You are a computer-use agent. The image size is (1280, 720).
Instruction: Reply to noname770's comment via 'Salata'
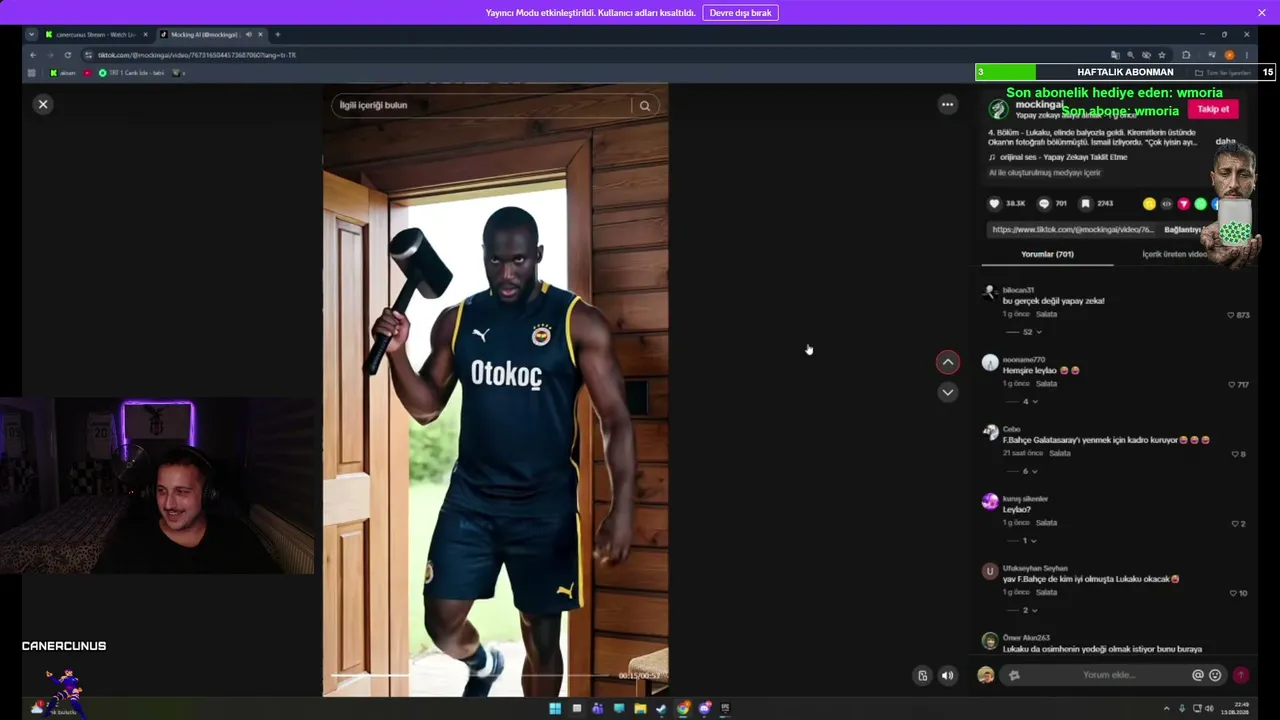click(x=1046, y=384)
